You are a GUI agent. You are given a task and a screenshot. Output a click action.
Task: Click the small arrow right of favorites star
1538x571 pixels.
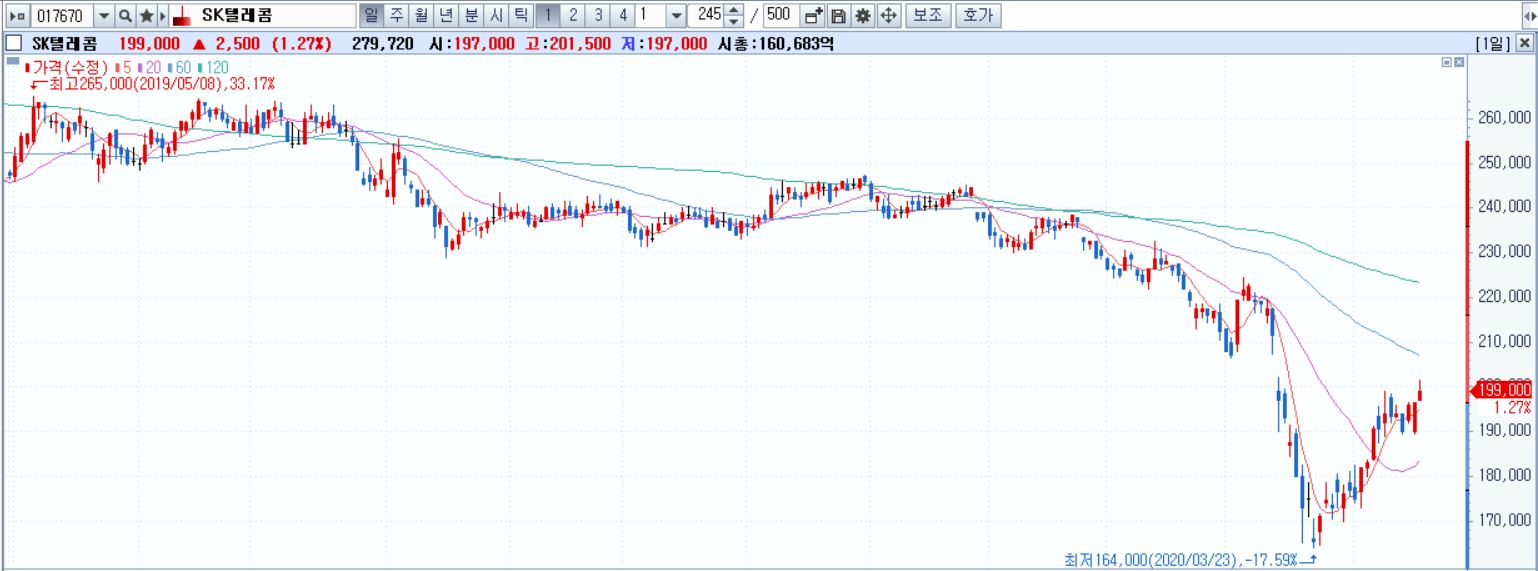pyautogui.click(x=163, y=16)
